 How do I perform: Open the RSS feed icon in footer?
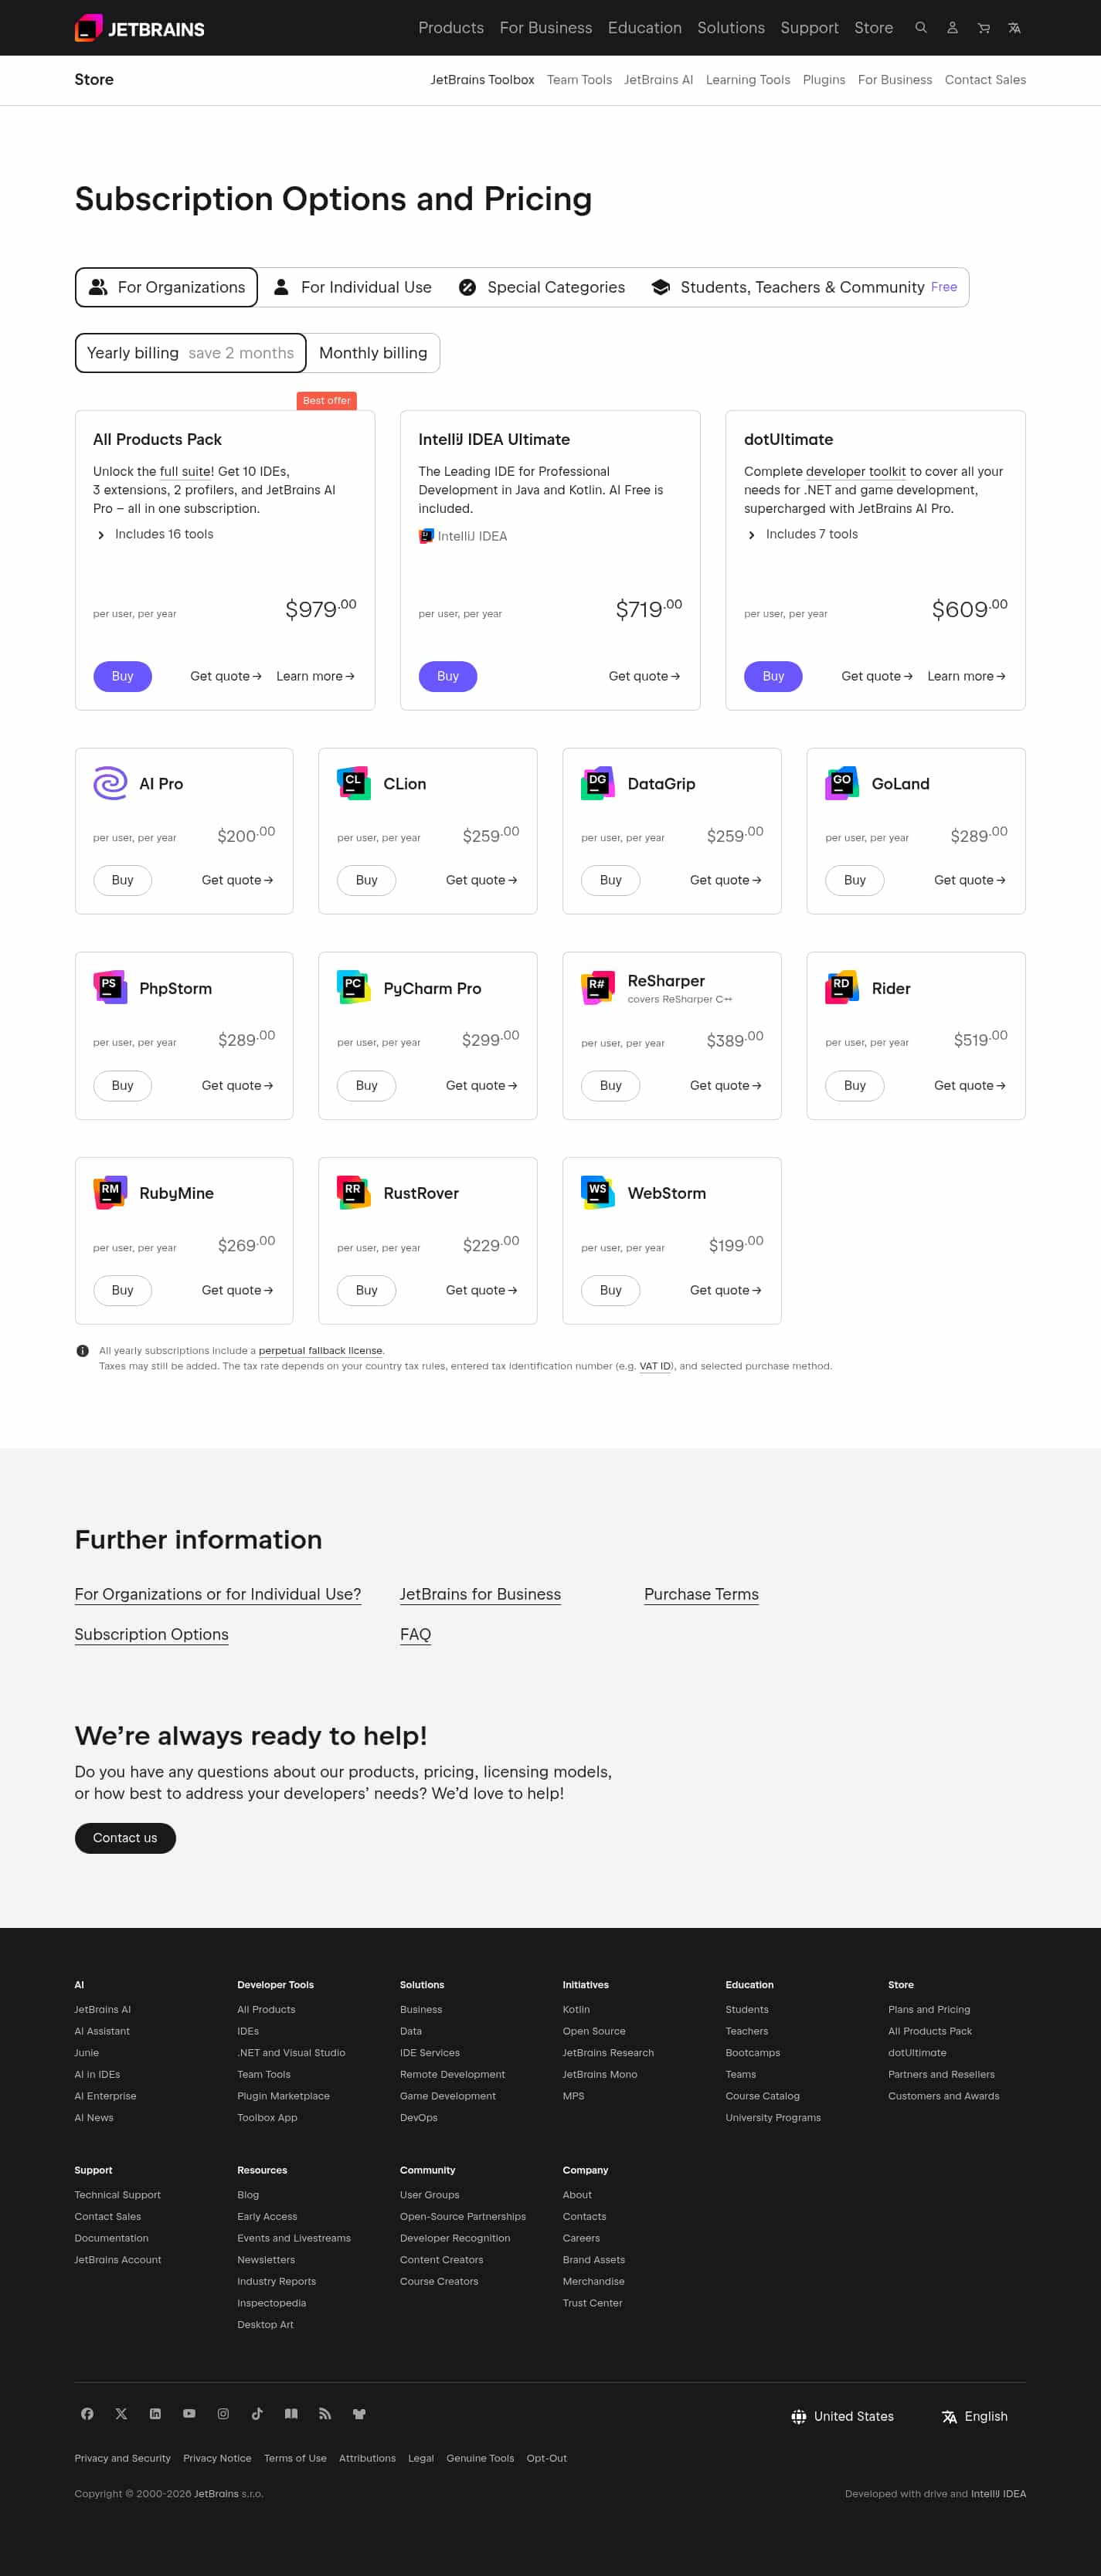click(x=325, y=2413)
